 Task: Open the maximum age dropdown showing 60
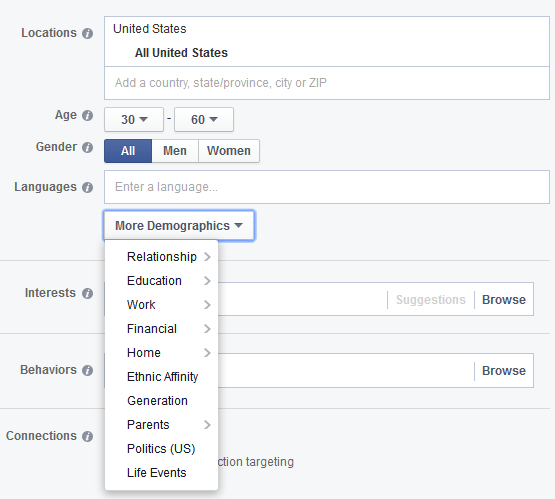pos(204,120)
